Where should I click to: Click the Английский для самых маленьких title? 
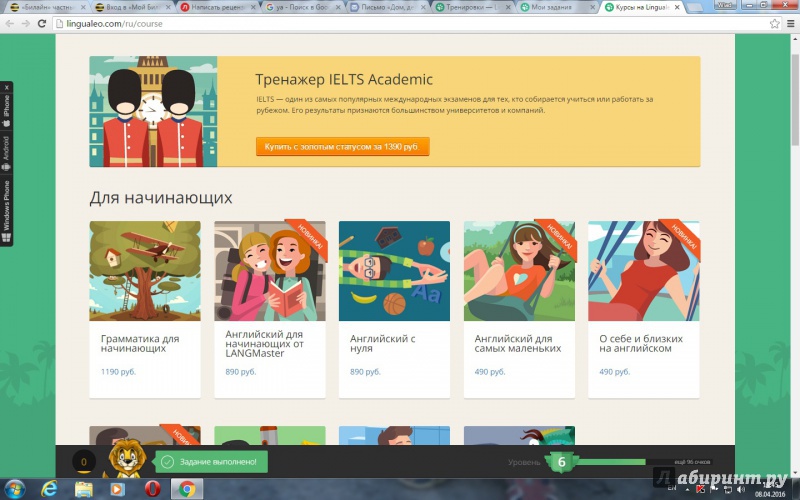pos(518,343)
